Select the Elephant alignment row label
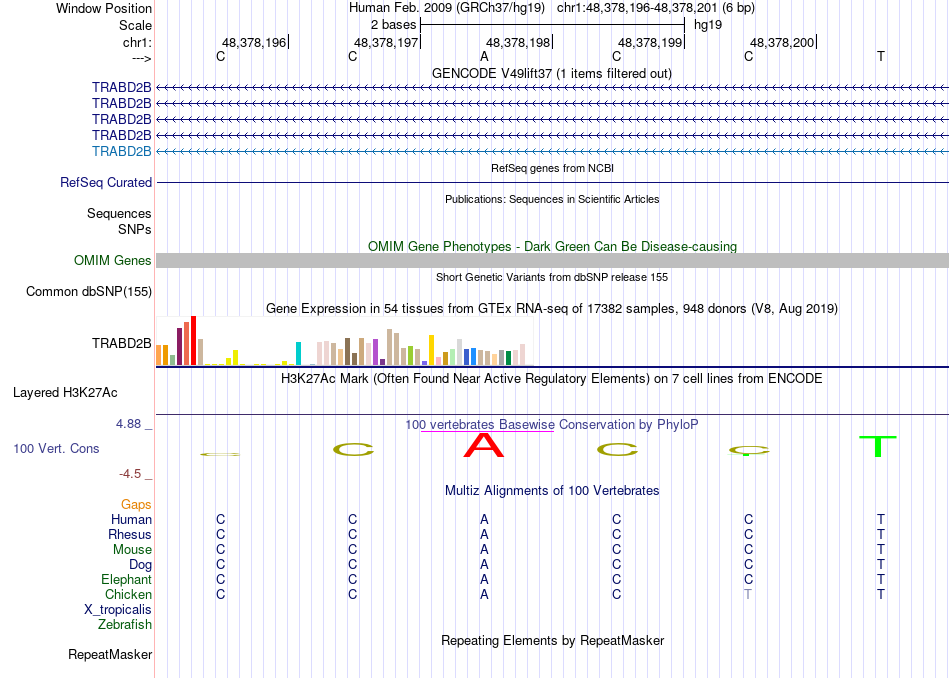 pyautogui.click(x=127, y=579)
